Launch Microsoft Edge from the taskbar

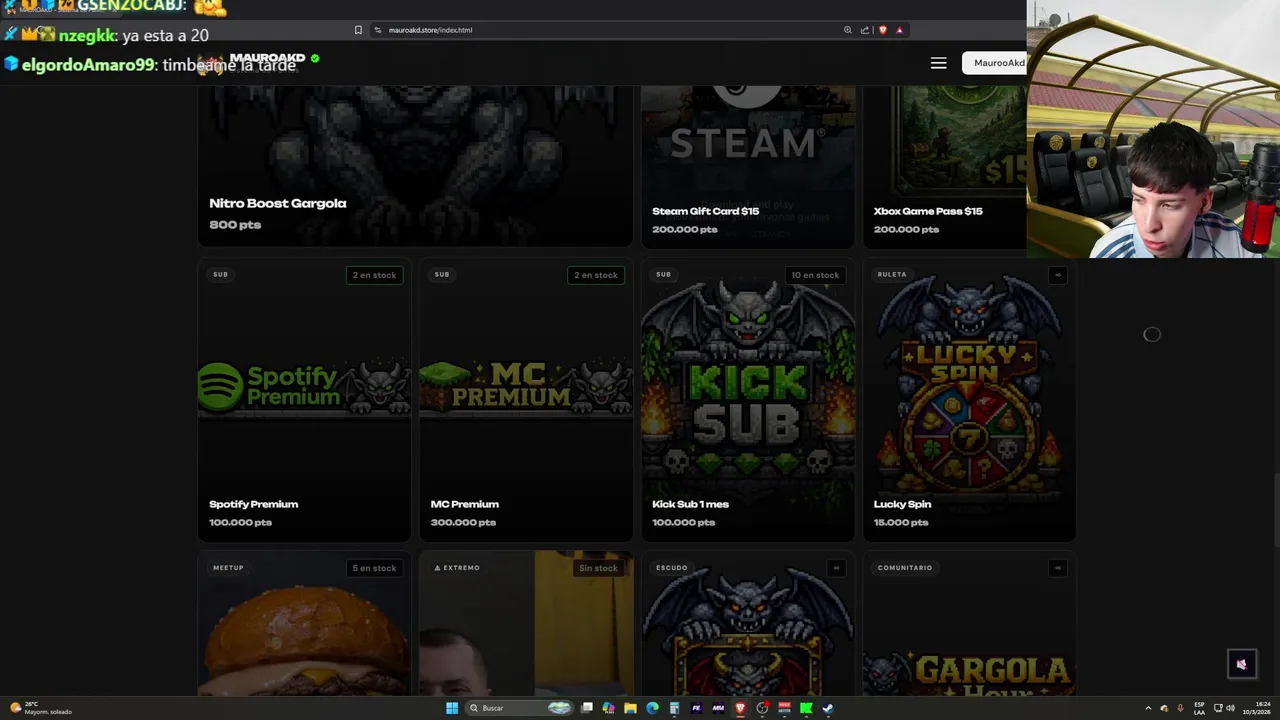[x=652, y=708]
